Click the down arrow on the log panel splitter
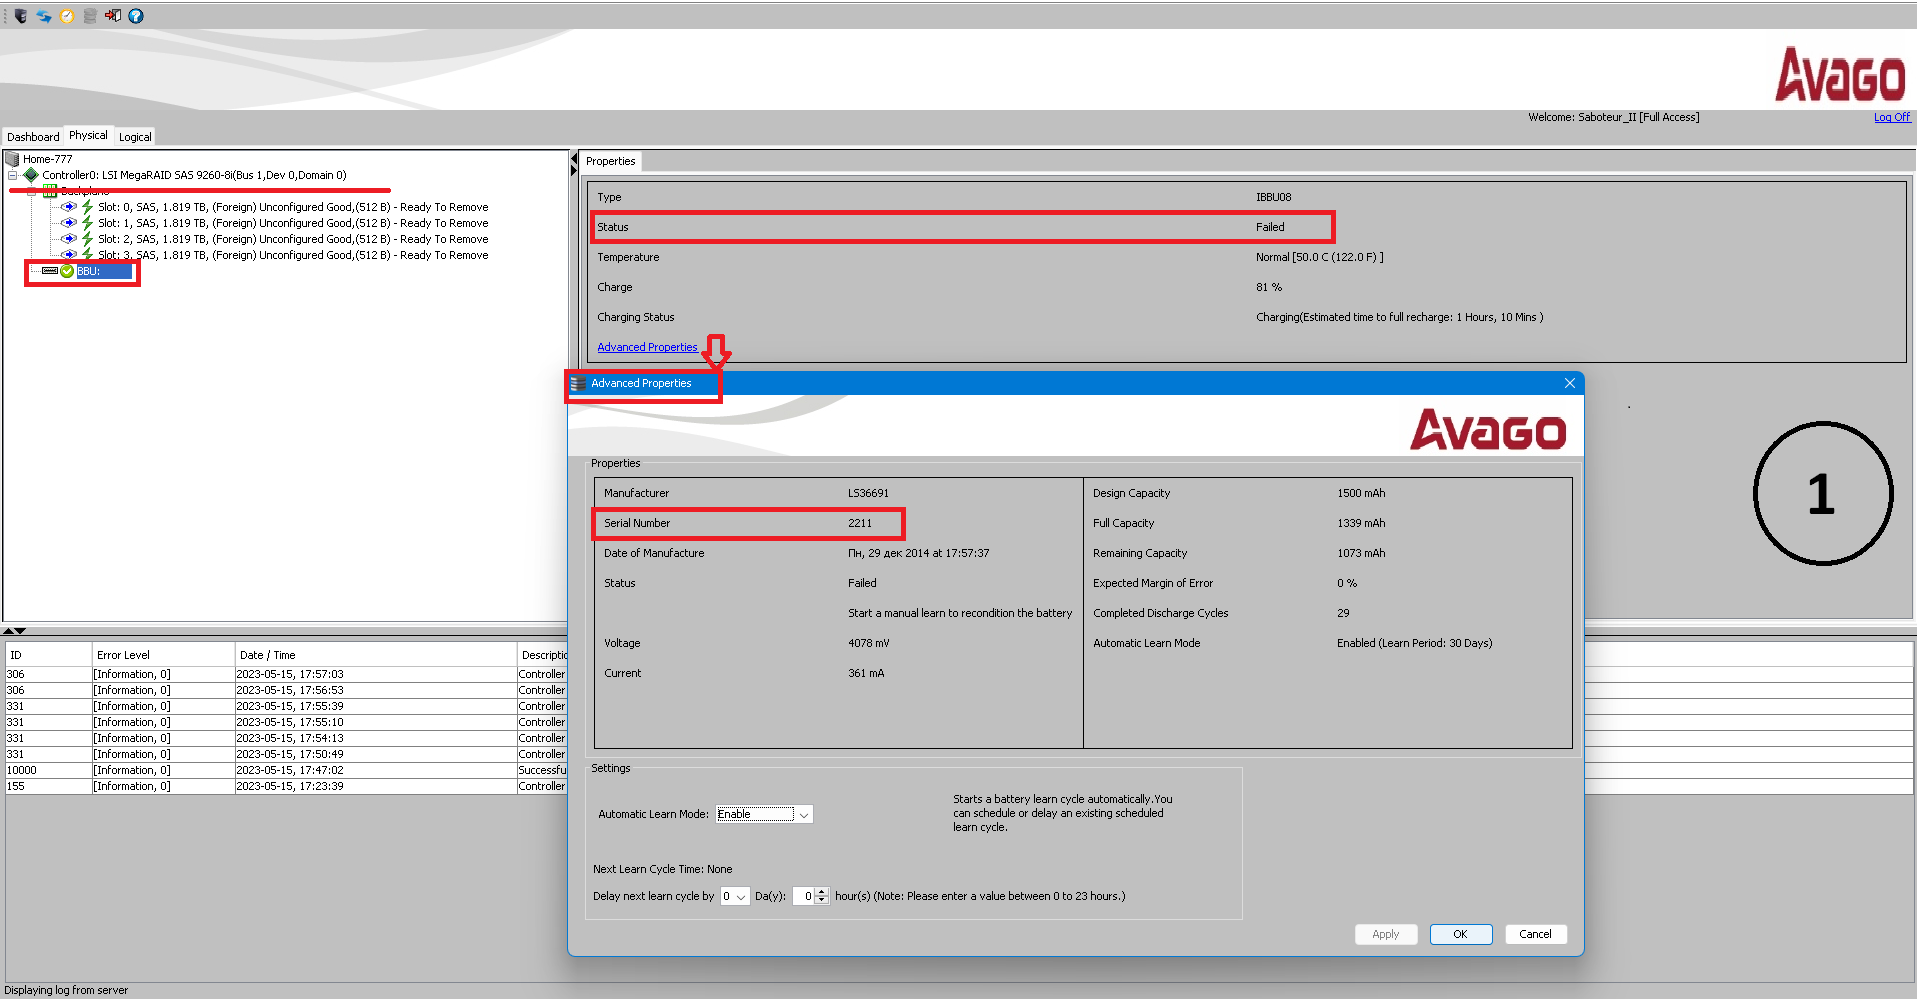1917x999 pixels. coord(20,631)
